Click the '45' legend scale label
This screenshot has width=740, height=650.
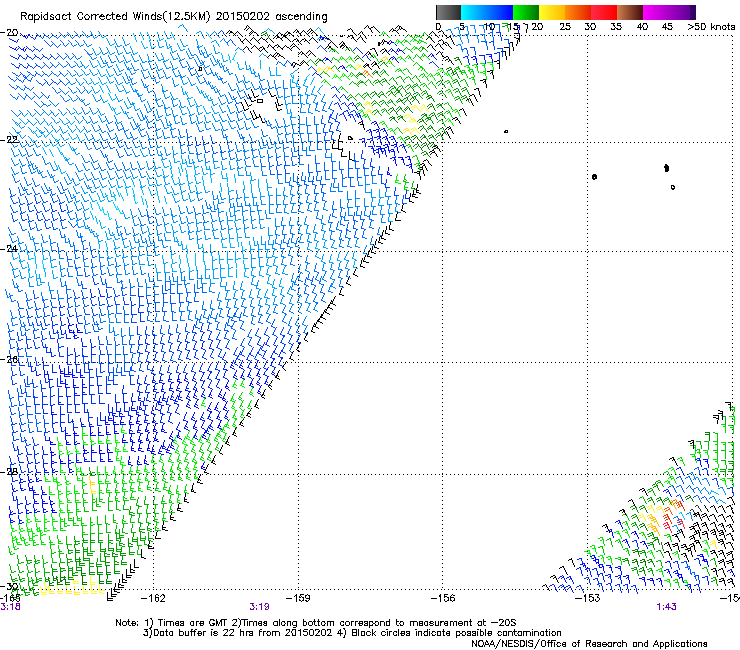667,27
